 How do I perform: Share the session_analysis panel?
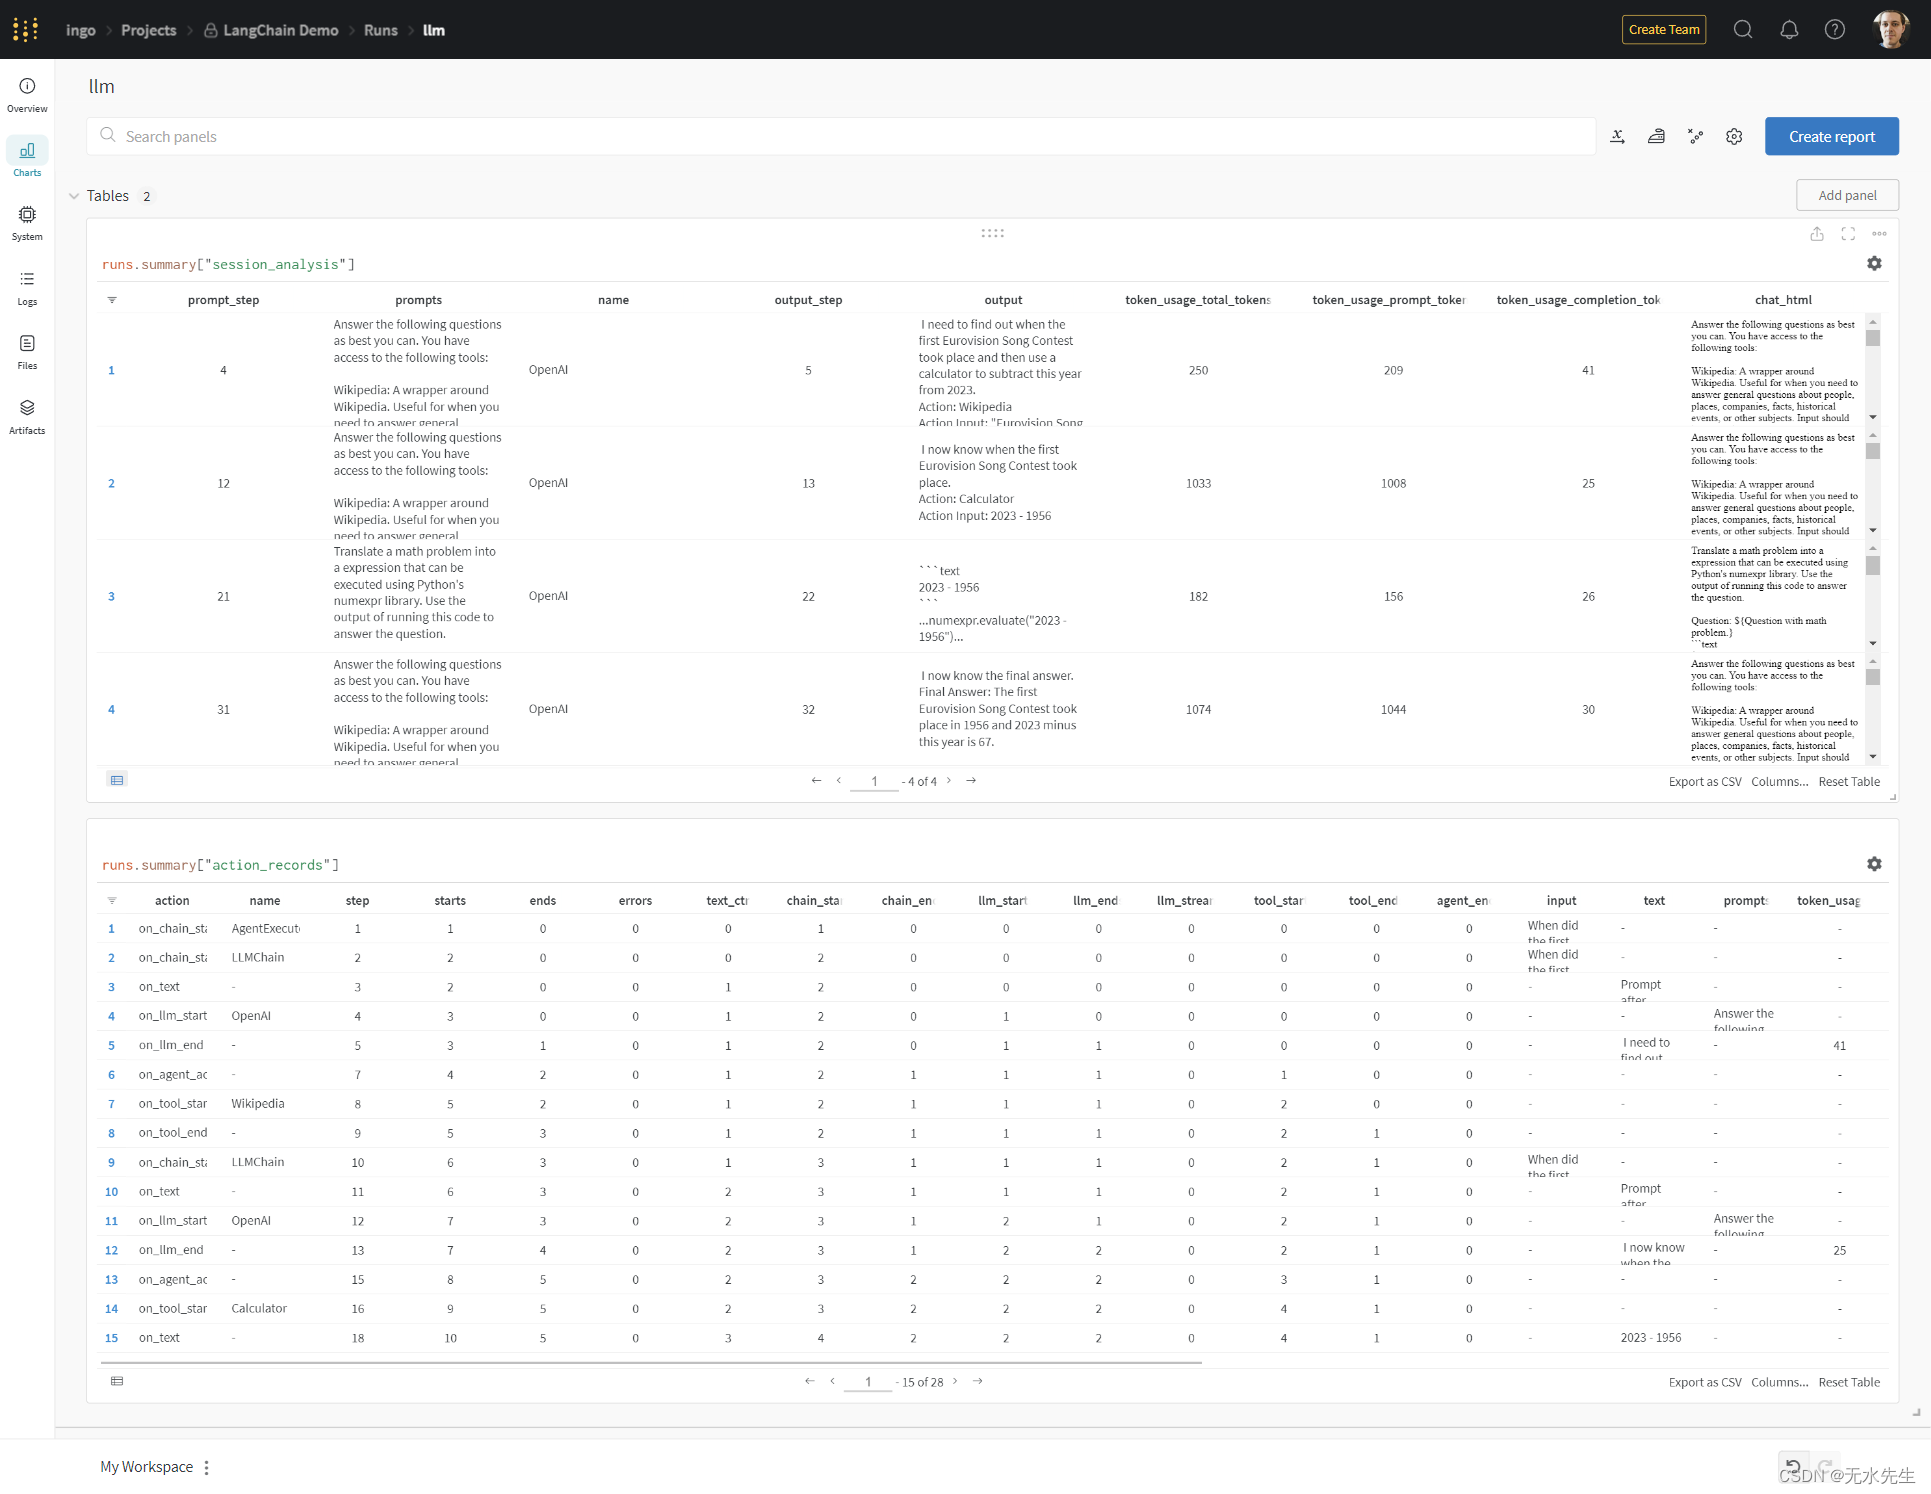pyautogui.click(x=1817, y=234)
